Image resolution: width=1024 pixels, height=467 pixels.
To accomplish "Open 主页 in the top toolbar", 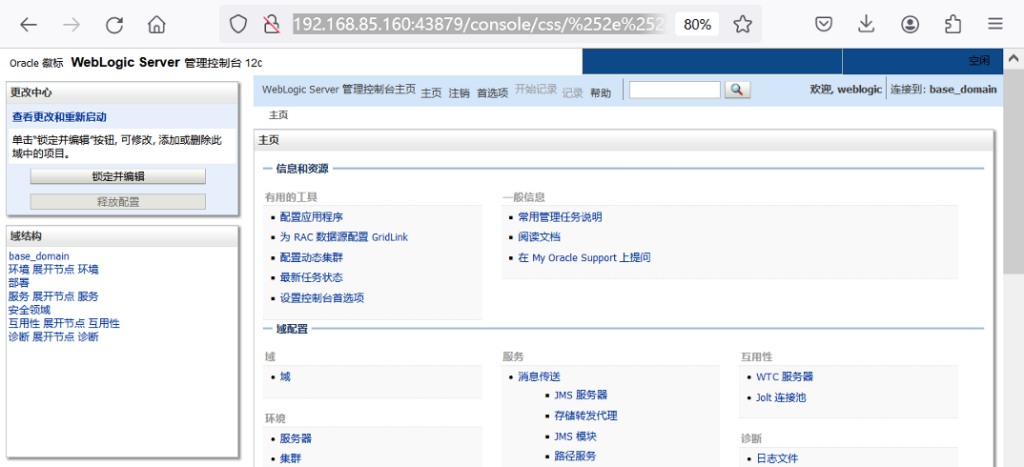I will tap(431, 93).
